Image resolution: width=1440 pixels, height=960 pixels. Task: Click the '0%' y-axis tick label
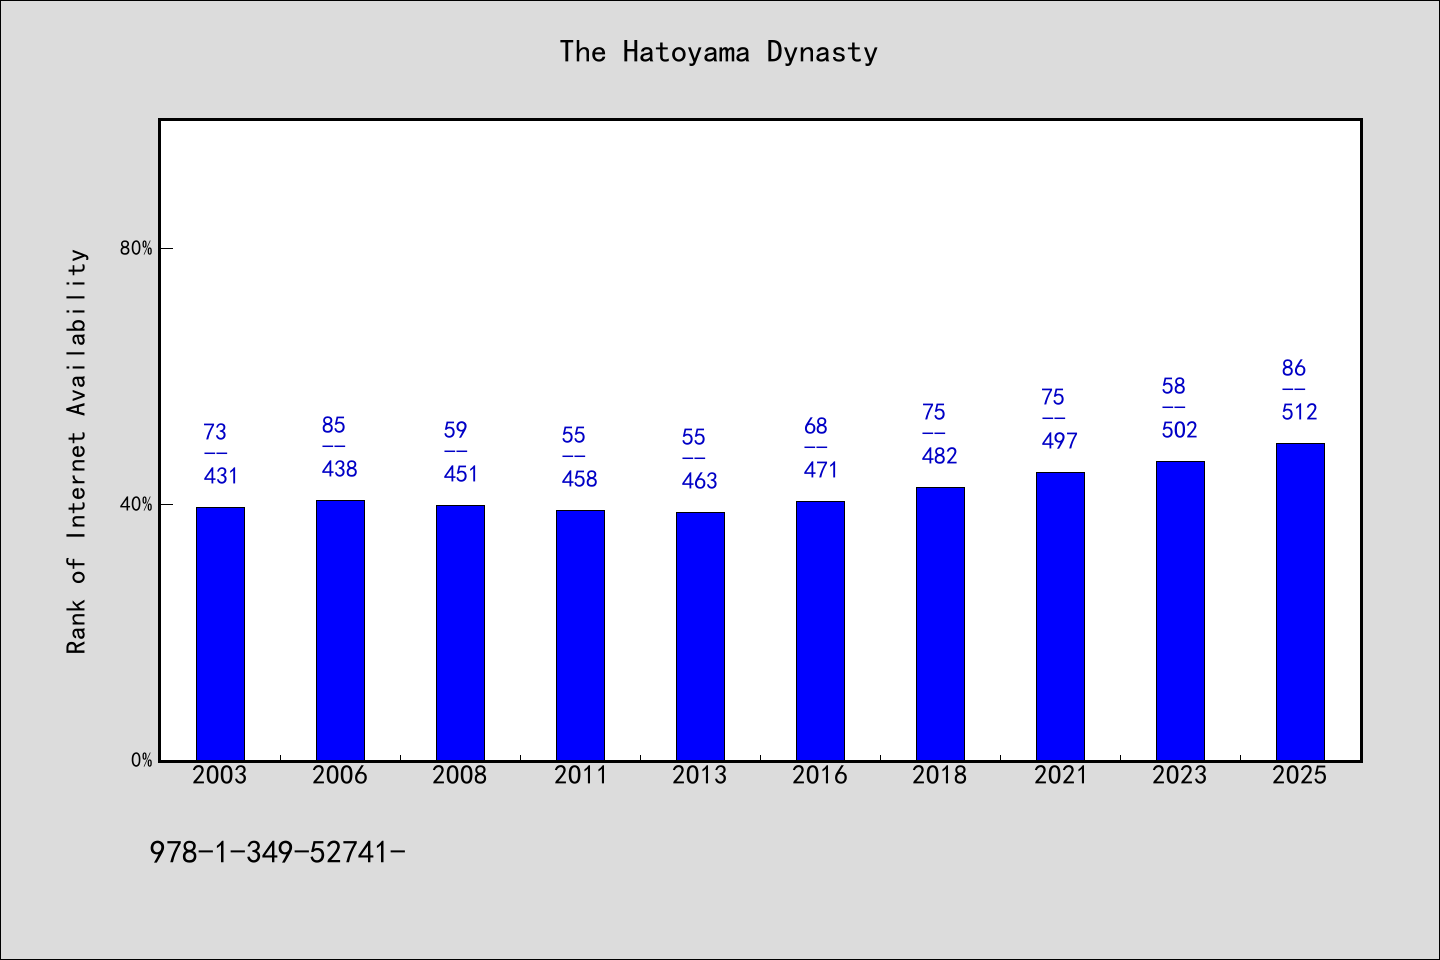coord(142,761)
